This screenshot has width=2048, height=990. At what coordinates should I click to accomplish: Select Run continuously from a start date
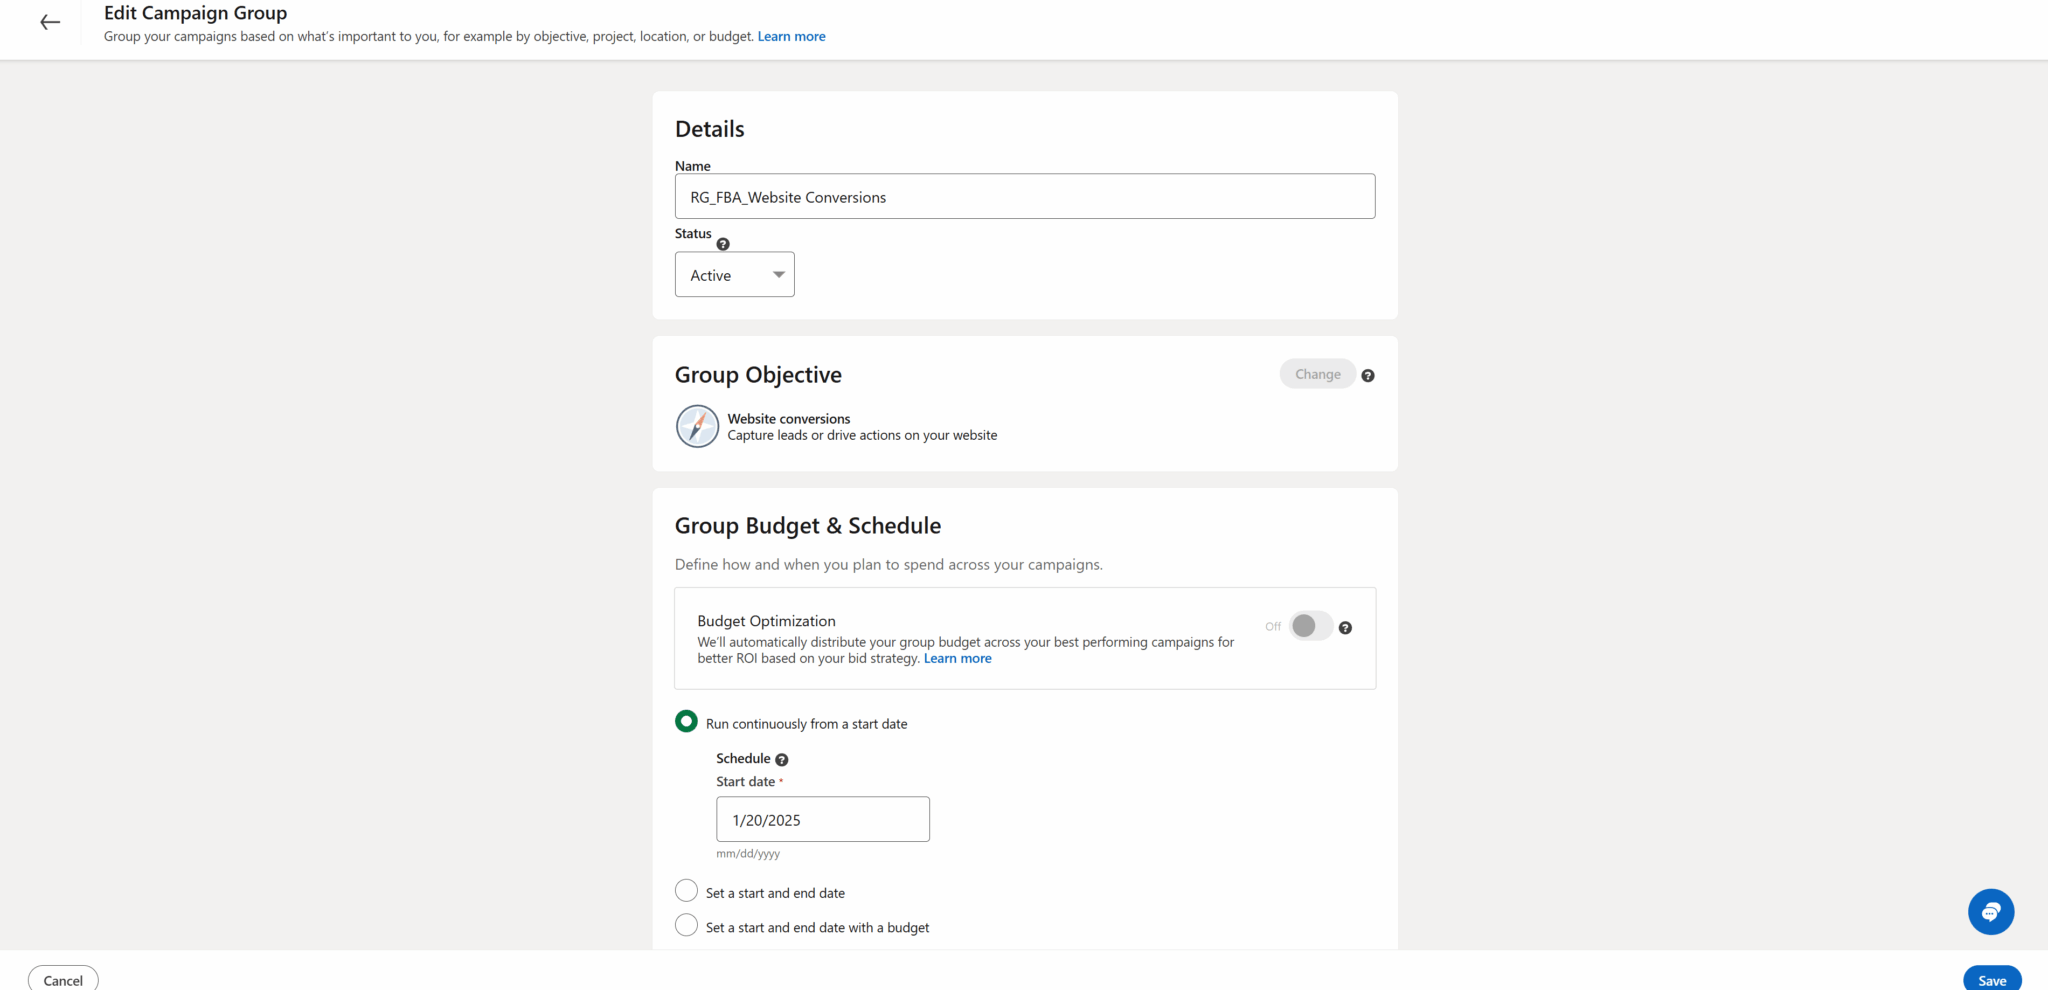click(x=686, y=722)
